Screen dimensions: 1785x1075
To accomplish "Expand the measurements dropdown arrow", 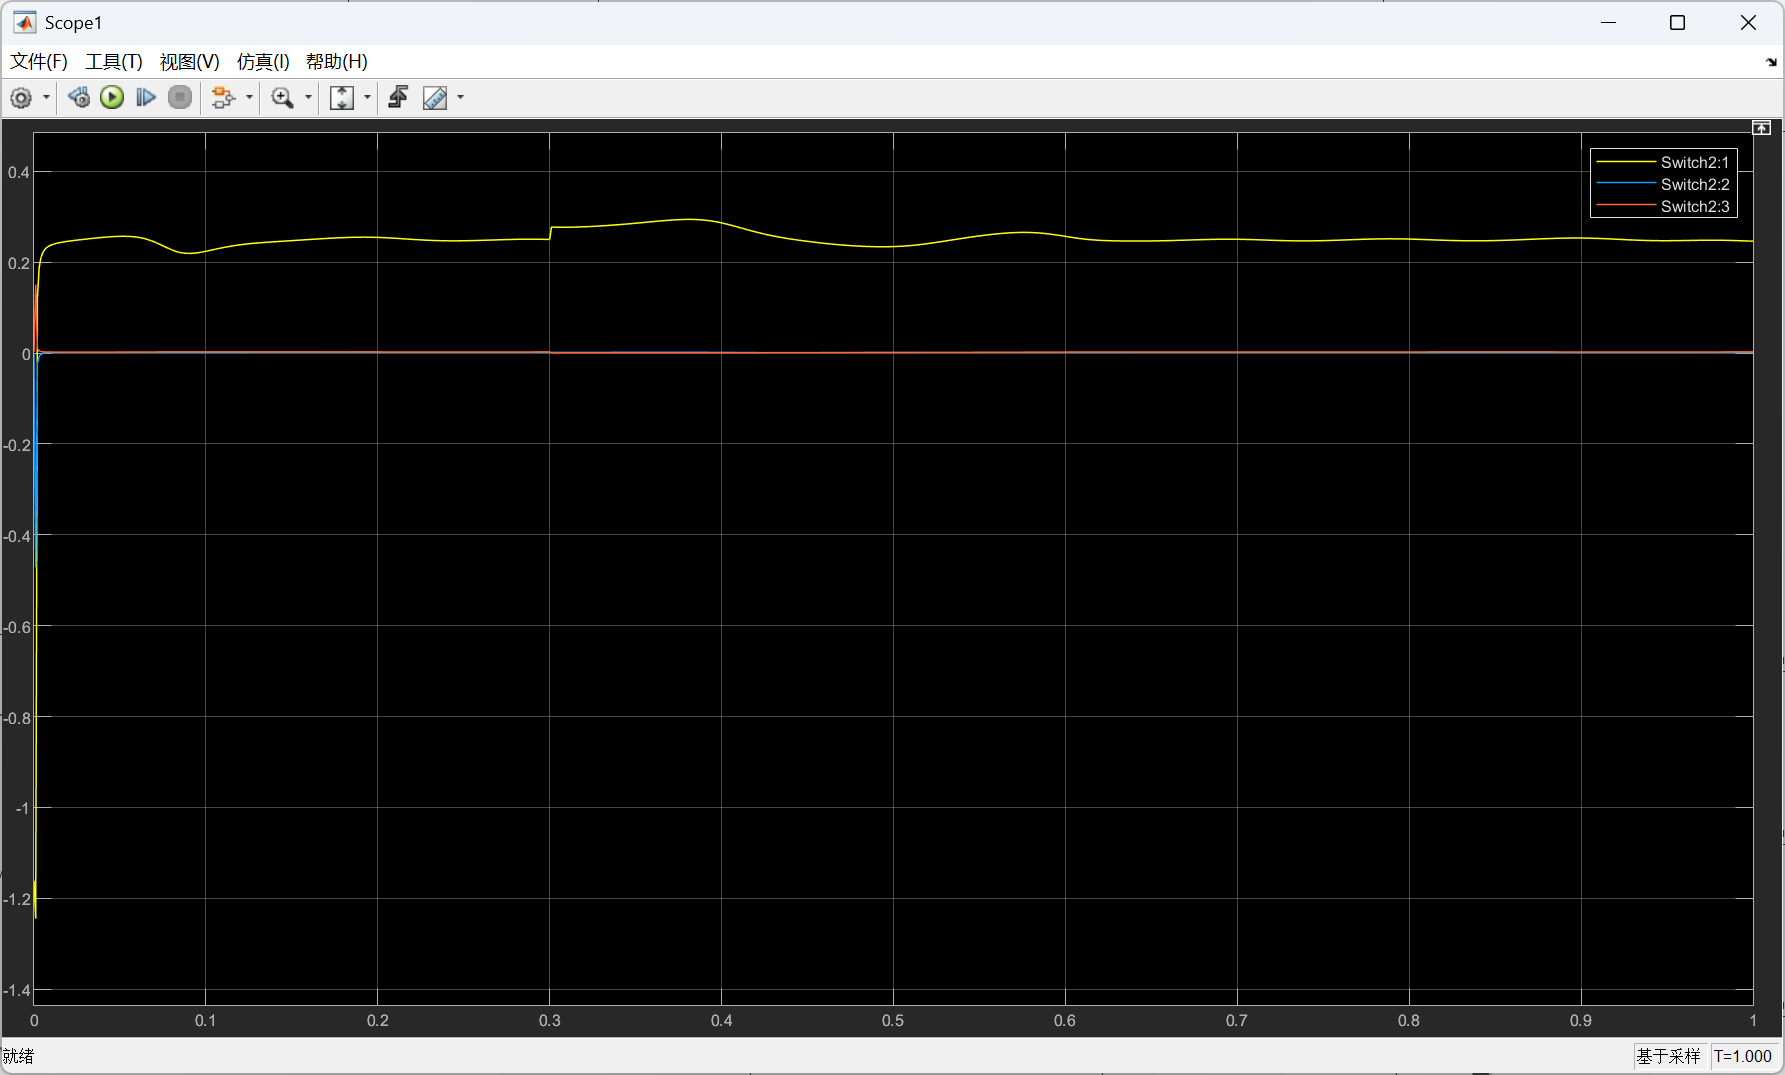I will click(460, 98).
